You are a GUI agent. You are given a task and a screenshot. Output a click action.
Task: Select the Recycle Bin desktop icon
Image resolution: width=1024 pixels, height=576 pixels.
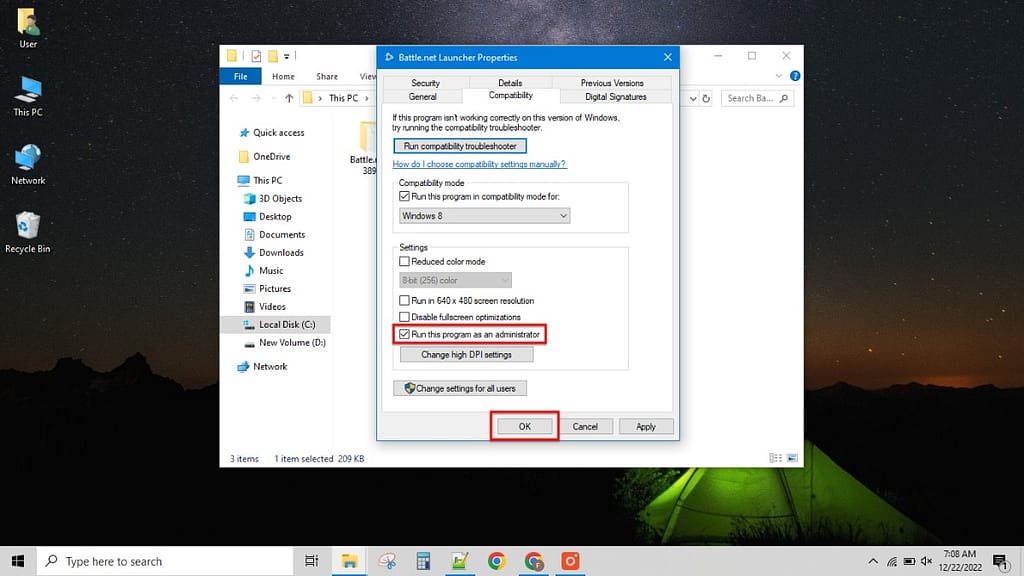point(27,232)
